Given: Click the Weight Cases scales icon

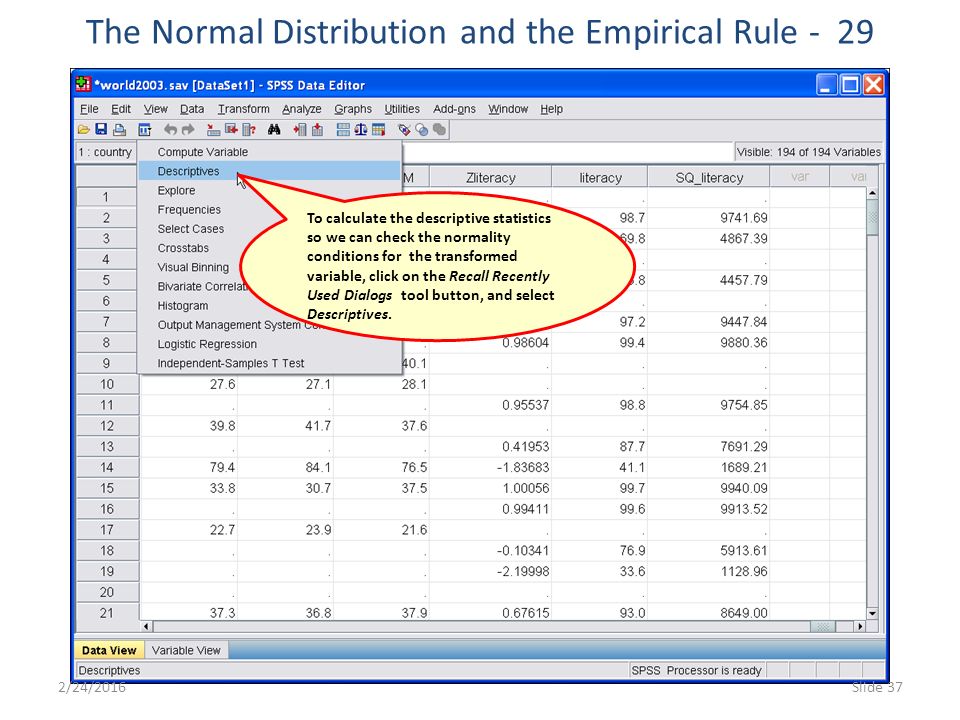Looking at the screenshot, I should tap(361, 130).
